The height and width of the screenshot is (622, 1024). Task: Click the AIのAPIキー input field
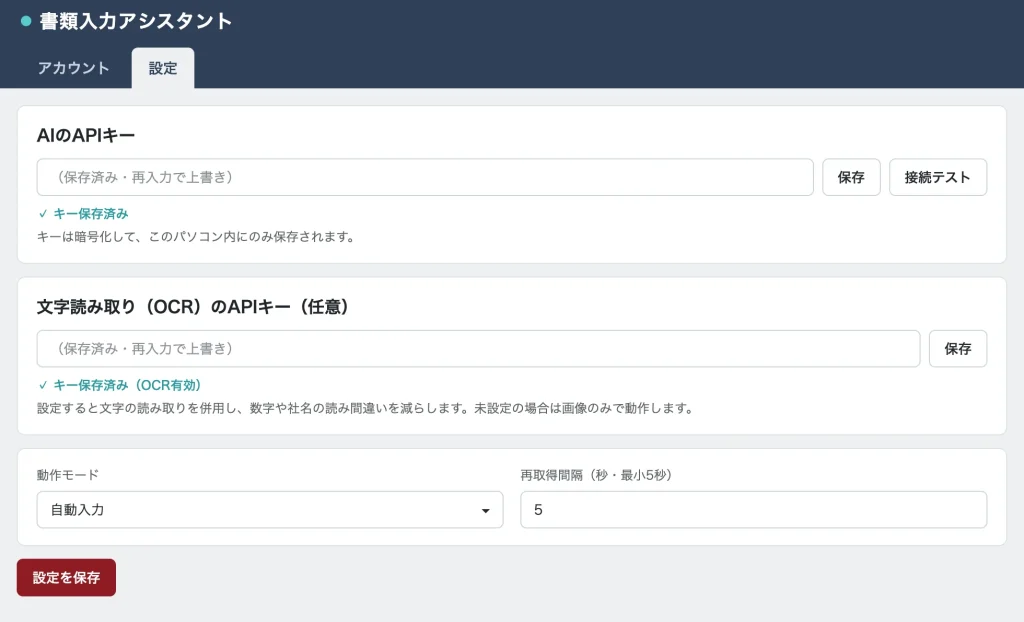pos(425,177)
